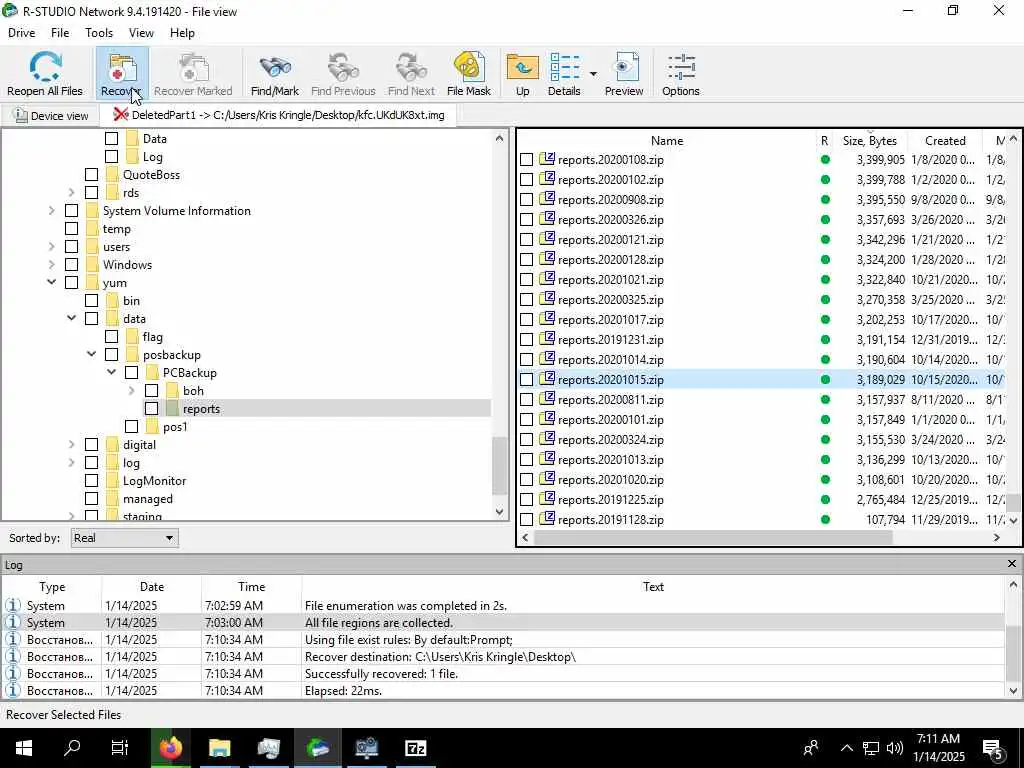Click the Details view icon
Image resolution: width=1024 pixels, height=768 pixels.
tap(564, 67)
